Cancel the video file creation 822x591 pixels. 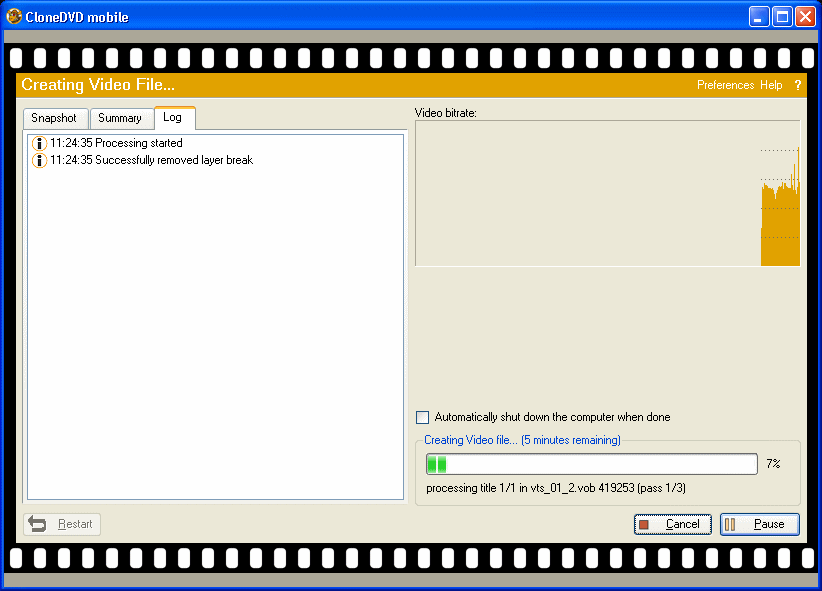click(673, 524)
